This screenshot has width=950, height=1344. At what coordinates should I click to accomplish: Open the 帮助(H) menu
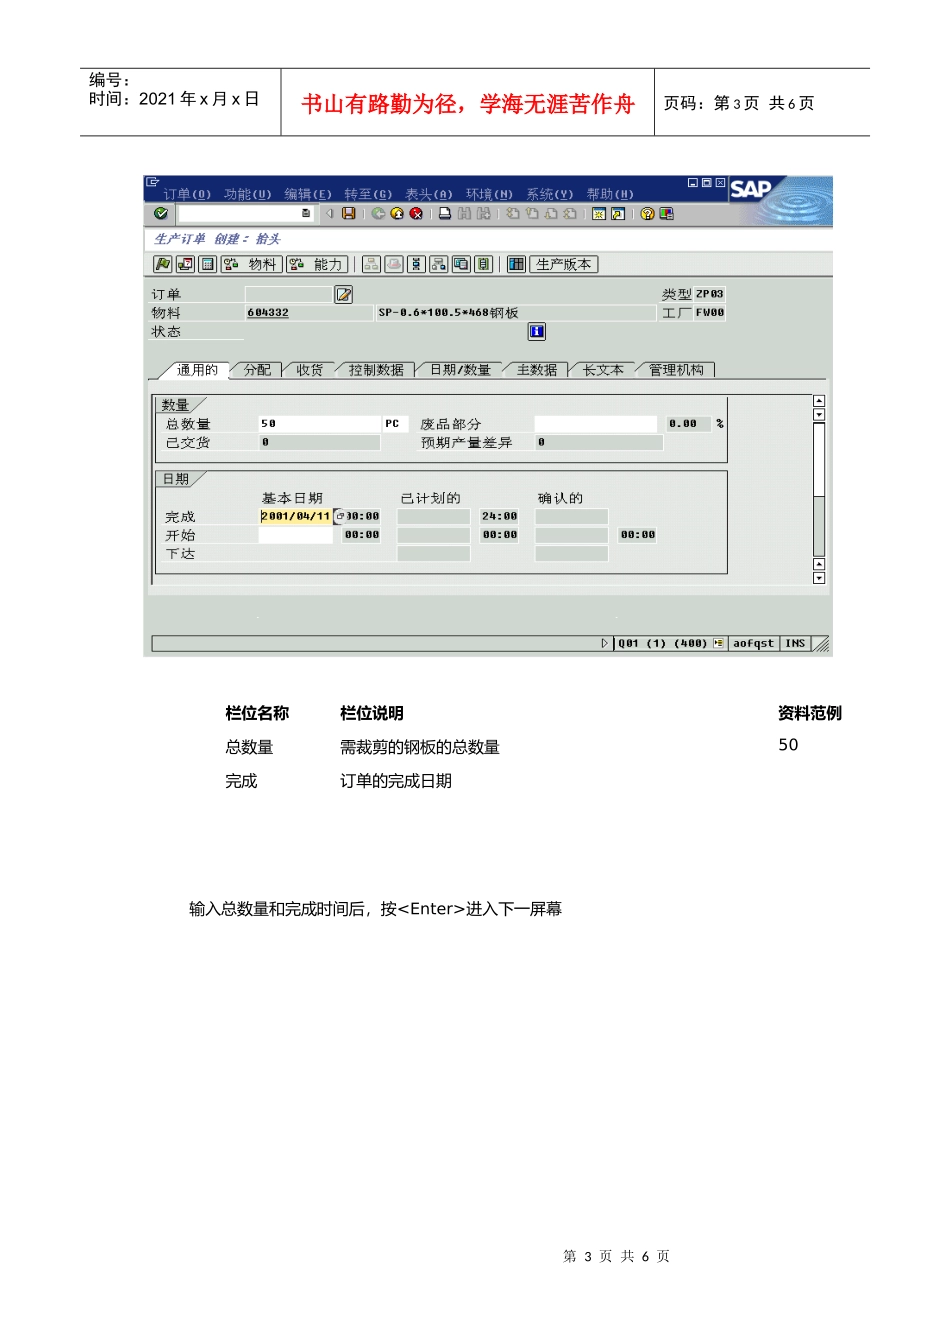(610, 194)
